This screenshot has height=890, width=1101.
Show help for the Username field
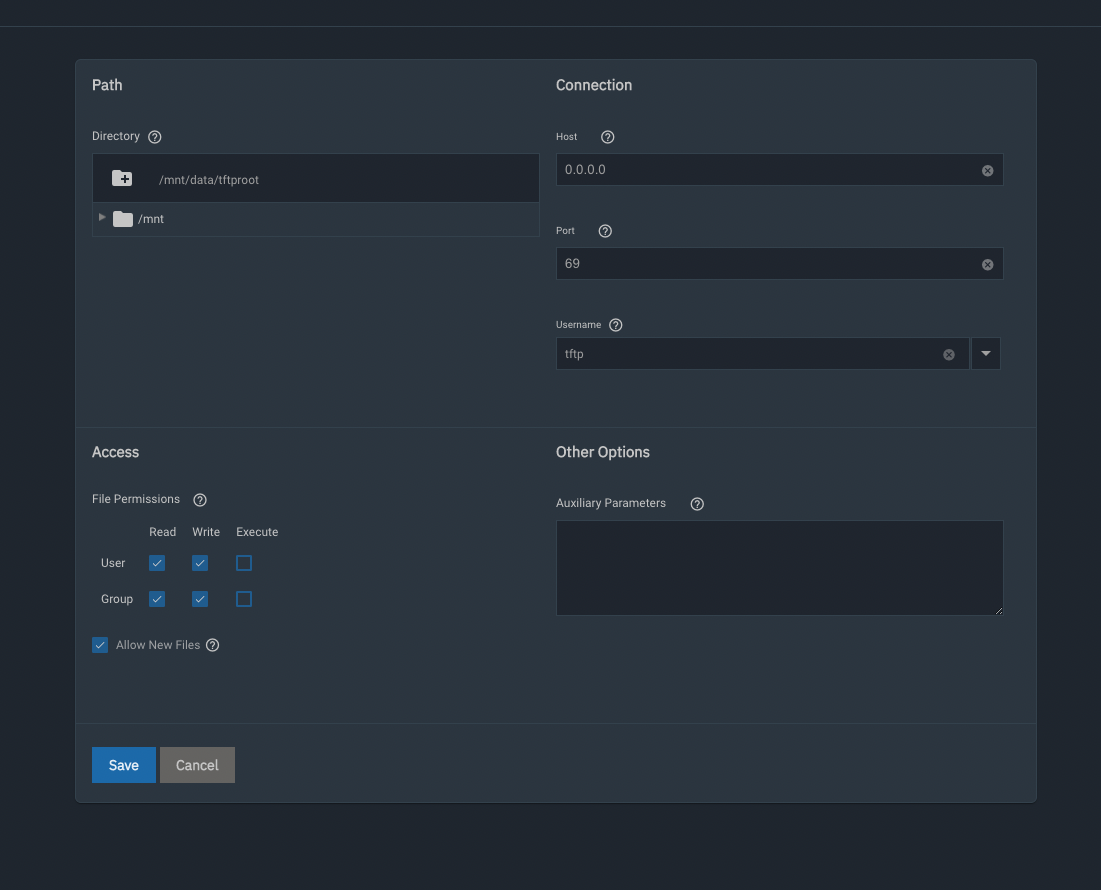(616, 325)
